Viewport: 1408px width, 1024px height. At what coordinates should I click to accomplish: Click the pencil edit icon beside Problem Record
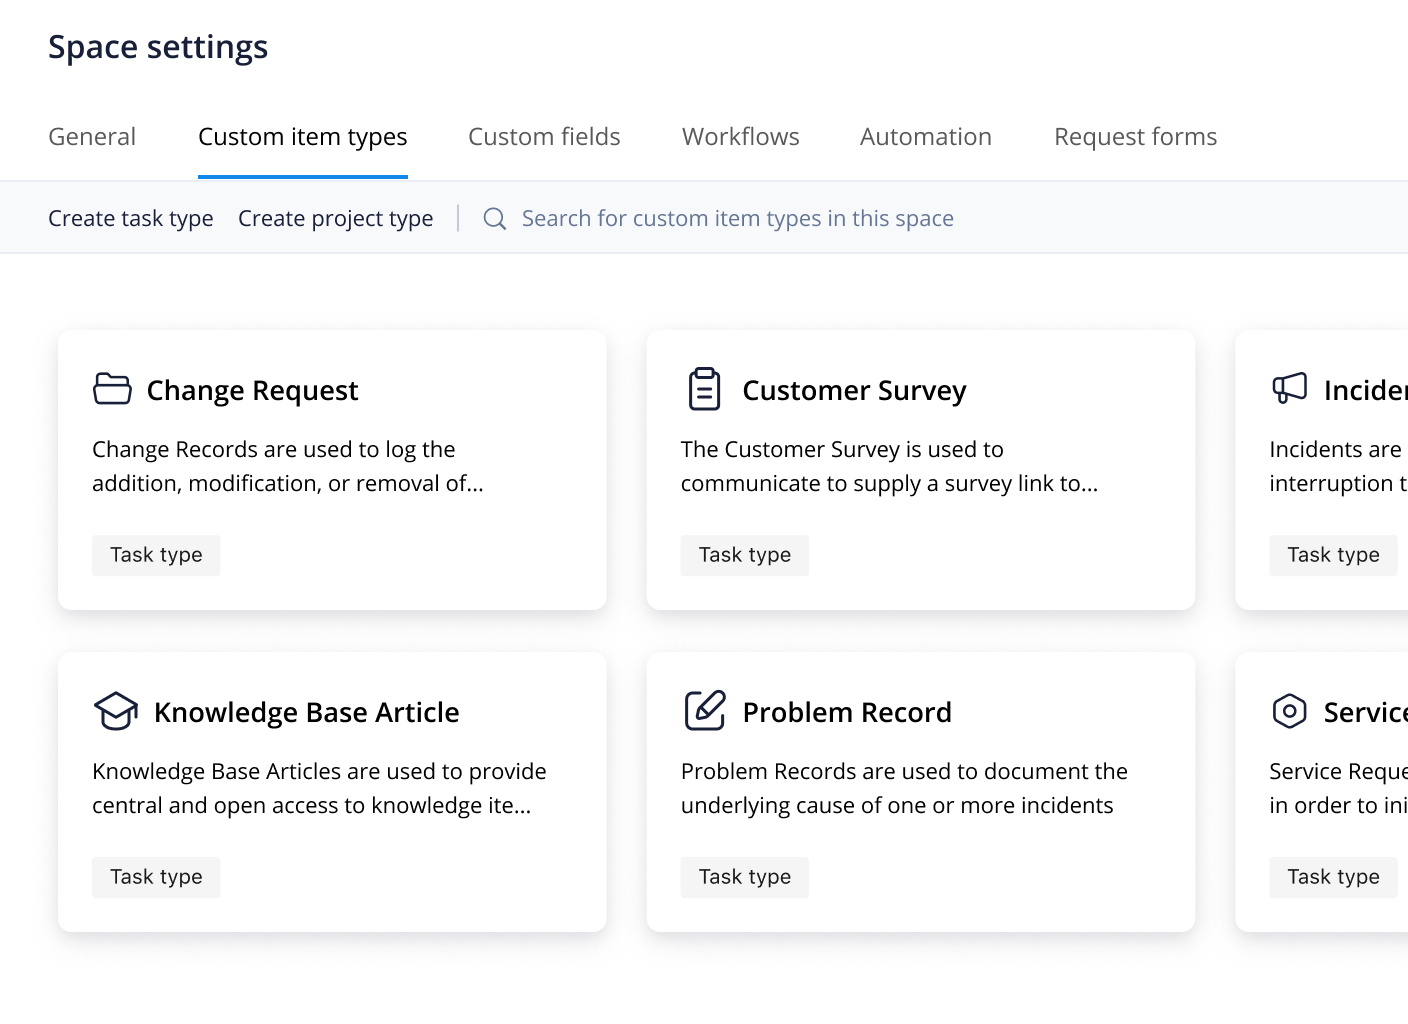tap(704, 711)
